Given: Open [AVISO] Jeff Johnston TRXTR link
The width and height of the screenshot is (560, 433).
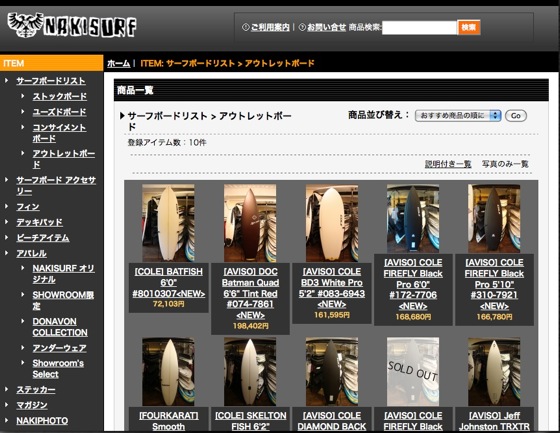Looking at the screenshot, I should (494, 421).
